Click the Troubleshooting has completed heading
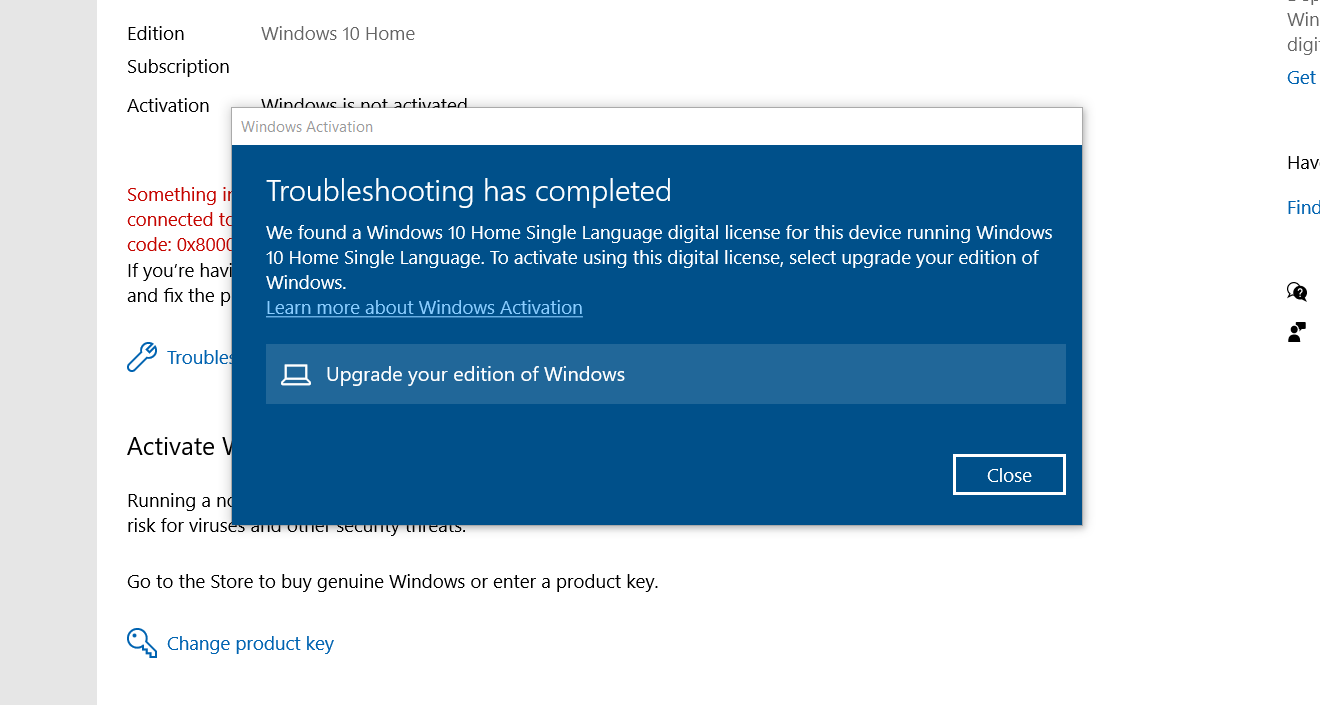The image size is (1320, 705). tap(469, 191)
